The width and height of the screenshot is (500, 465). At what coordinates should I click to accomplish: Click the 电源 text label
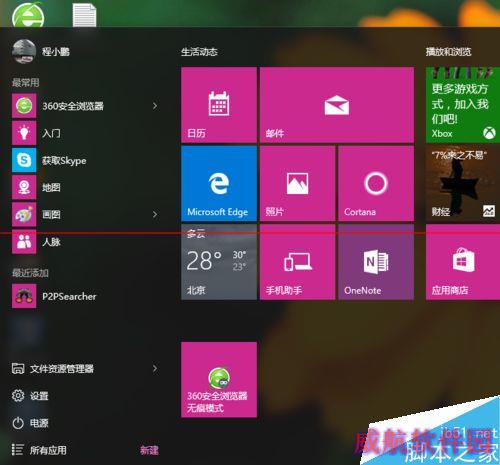point(39,423)
